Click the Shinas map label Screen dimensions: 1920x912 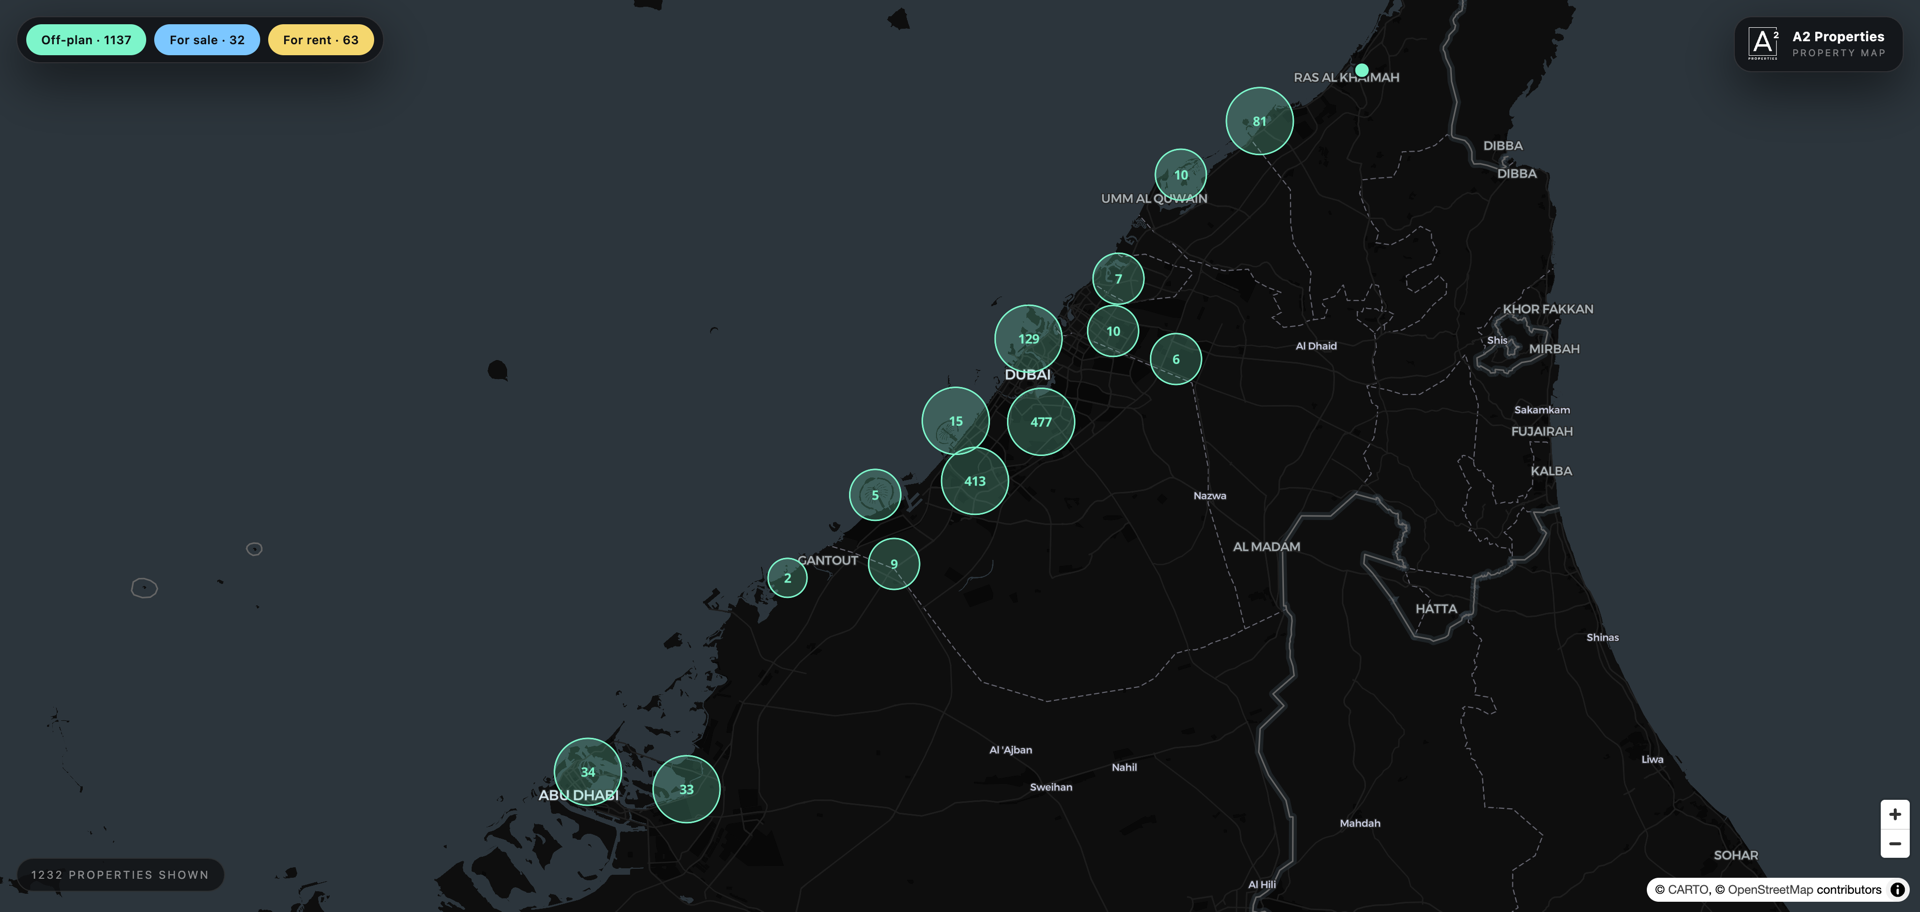pyautogui.click(x=1603, y=638)
